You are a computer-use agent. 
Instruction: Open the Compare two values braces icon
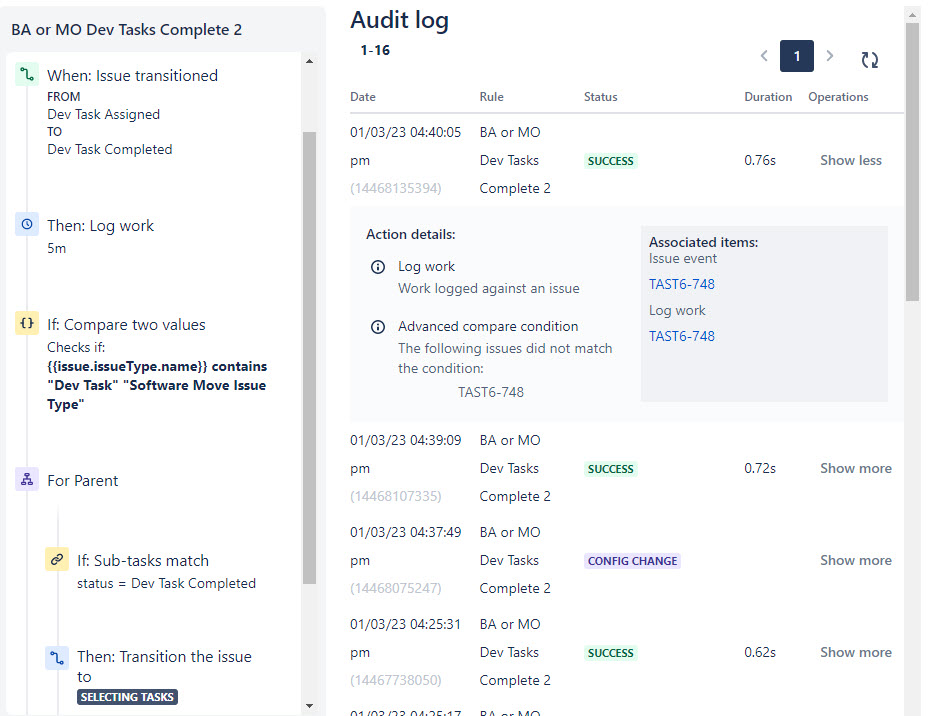(x=27, y=324)
